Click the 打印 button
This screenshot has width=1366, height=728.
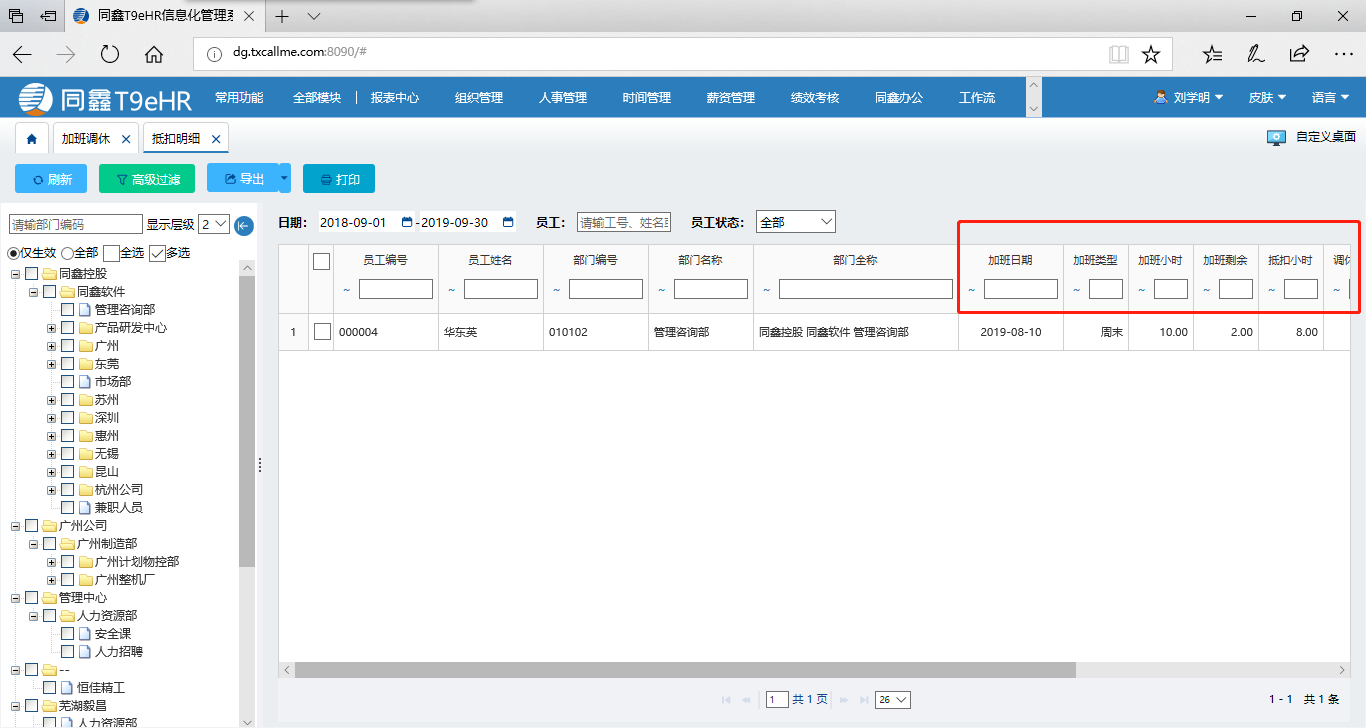coord(339,179)
